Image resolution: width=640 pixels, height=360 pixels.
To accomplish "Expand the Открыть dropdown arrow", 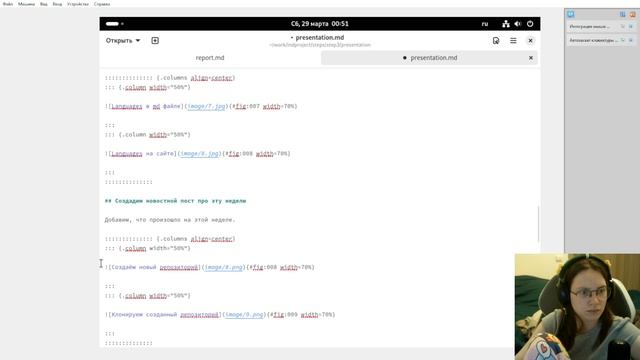I will pos(138,40).
